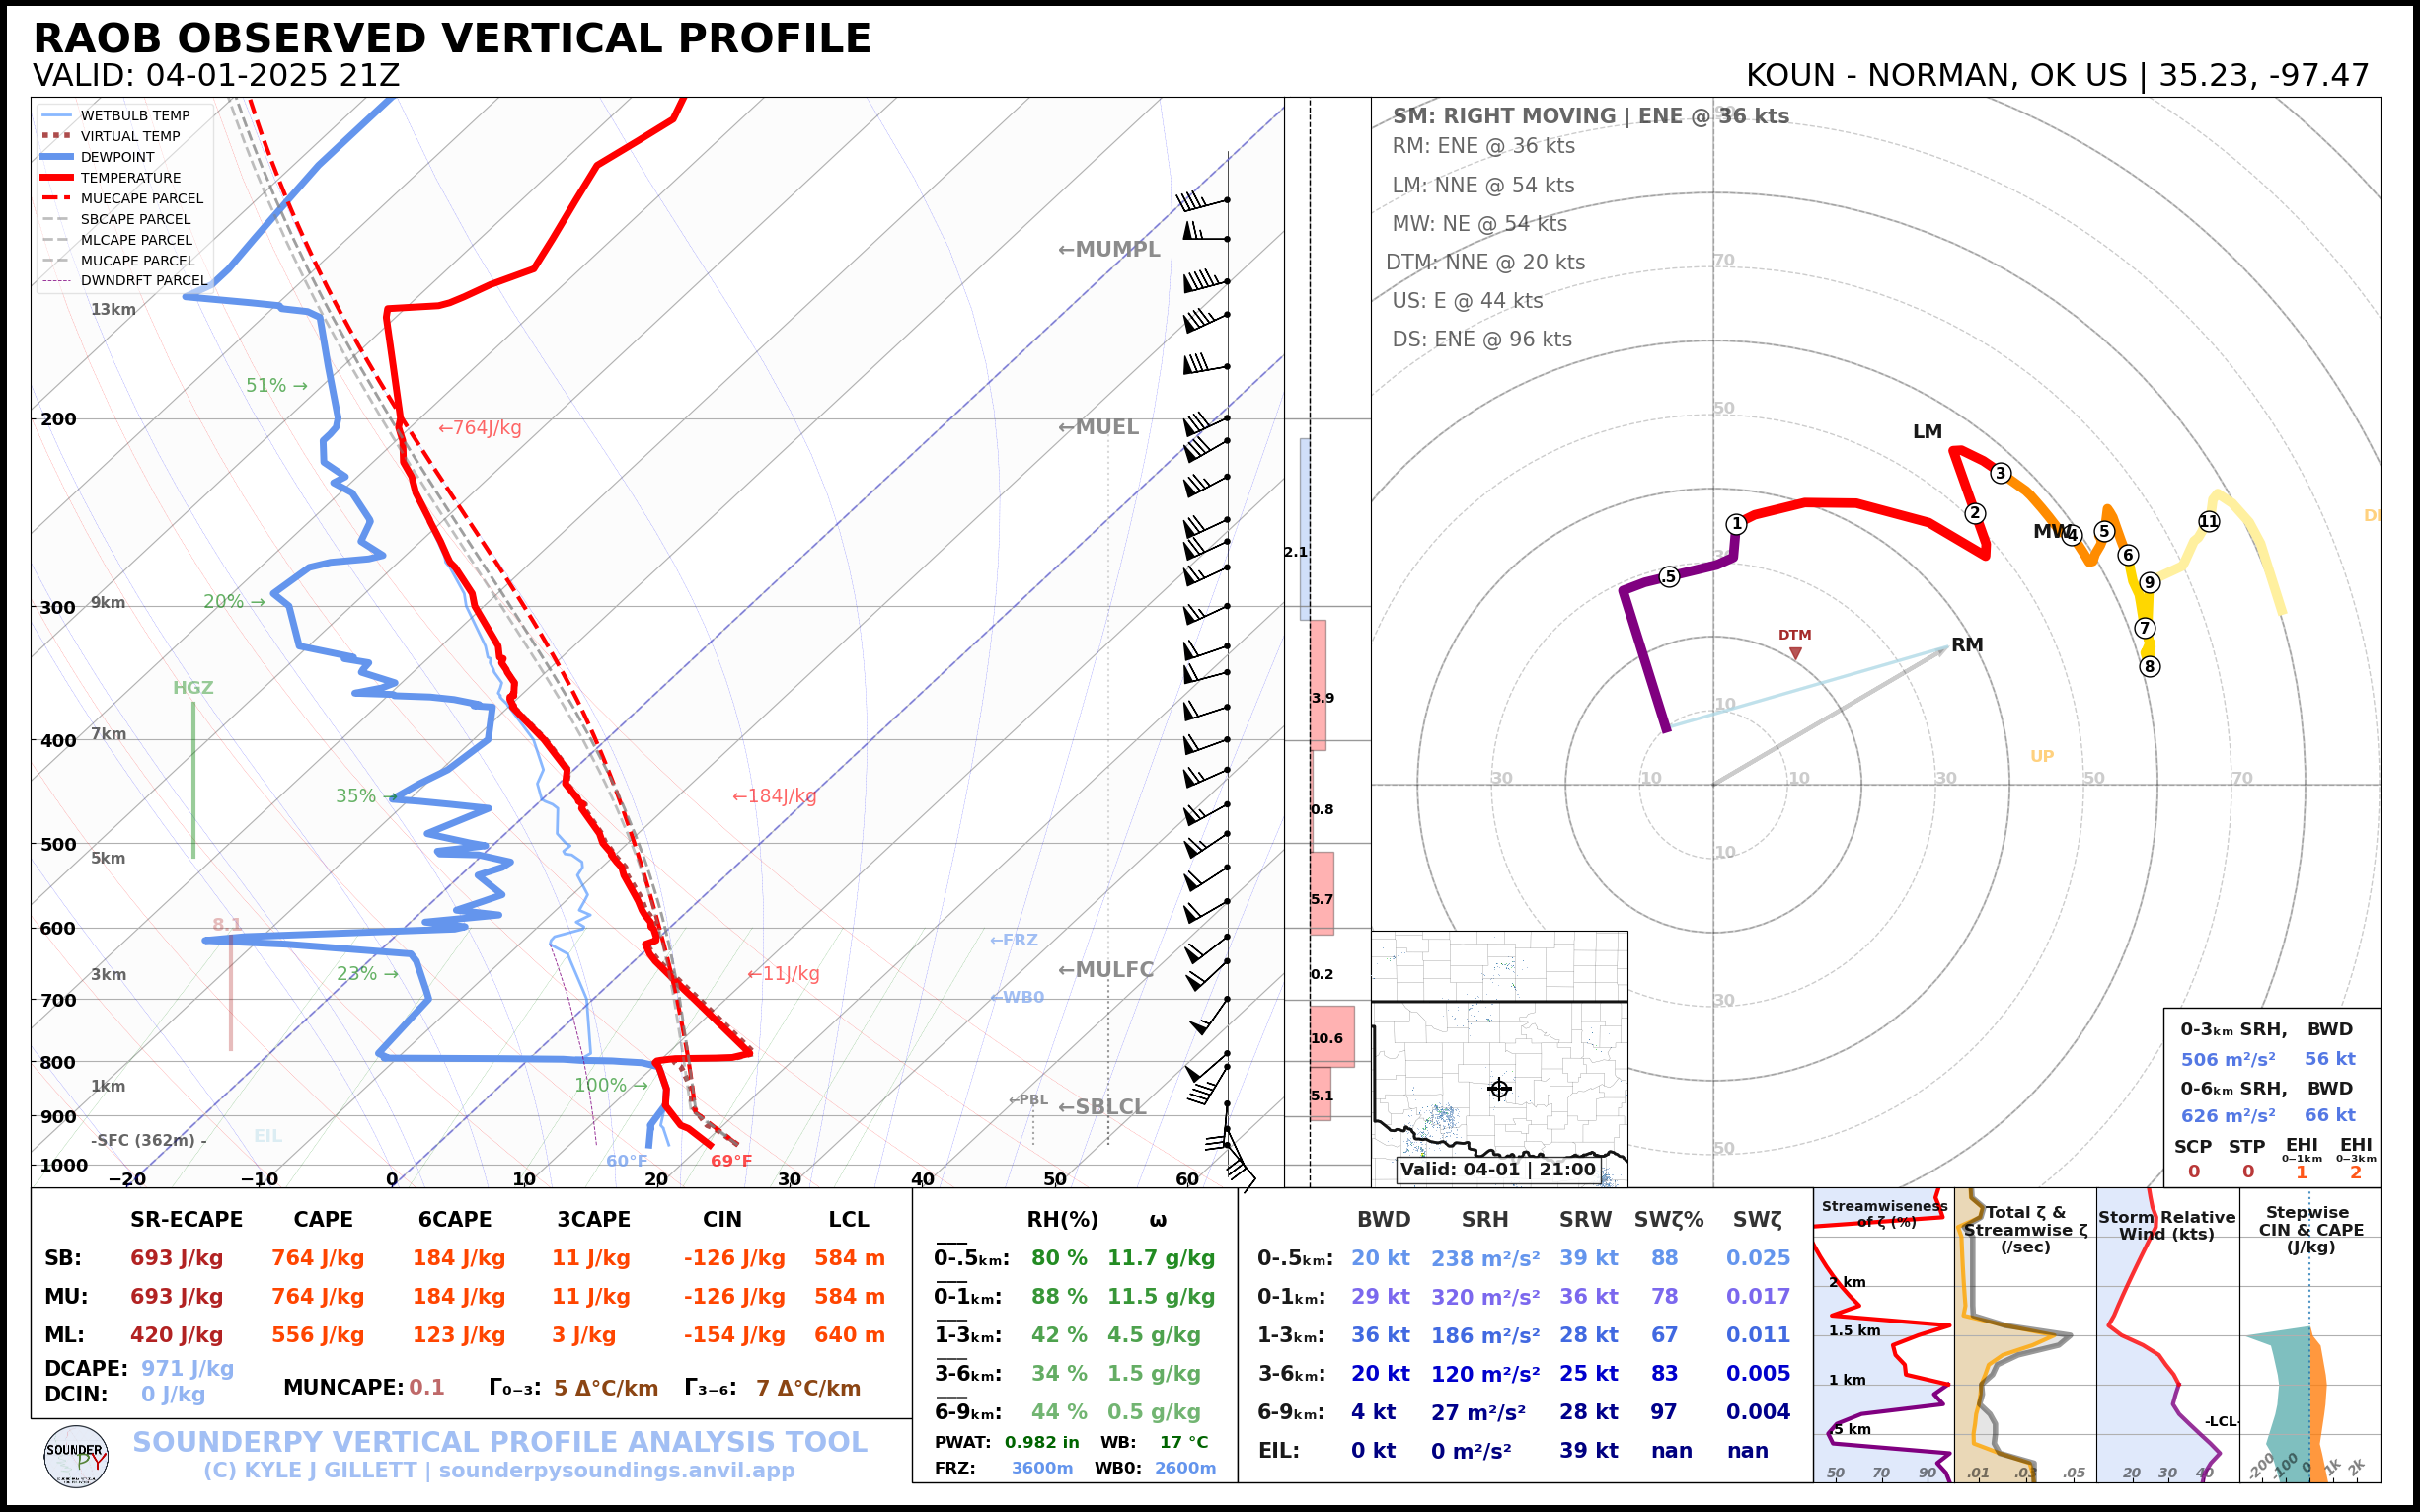
Task: Click the RM storm motion label
Action: [1966, 645]
